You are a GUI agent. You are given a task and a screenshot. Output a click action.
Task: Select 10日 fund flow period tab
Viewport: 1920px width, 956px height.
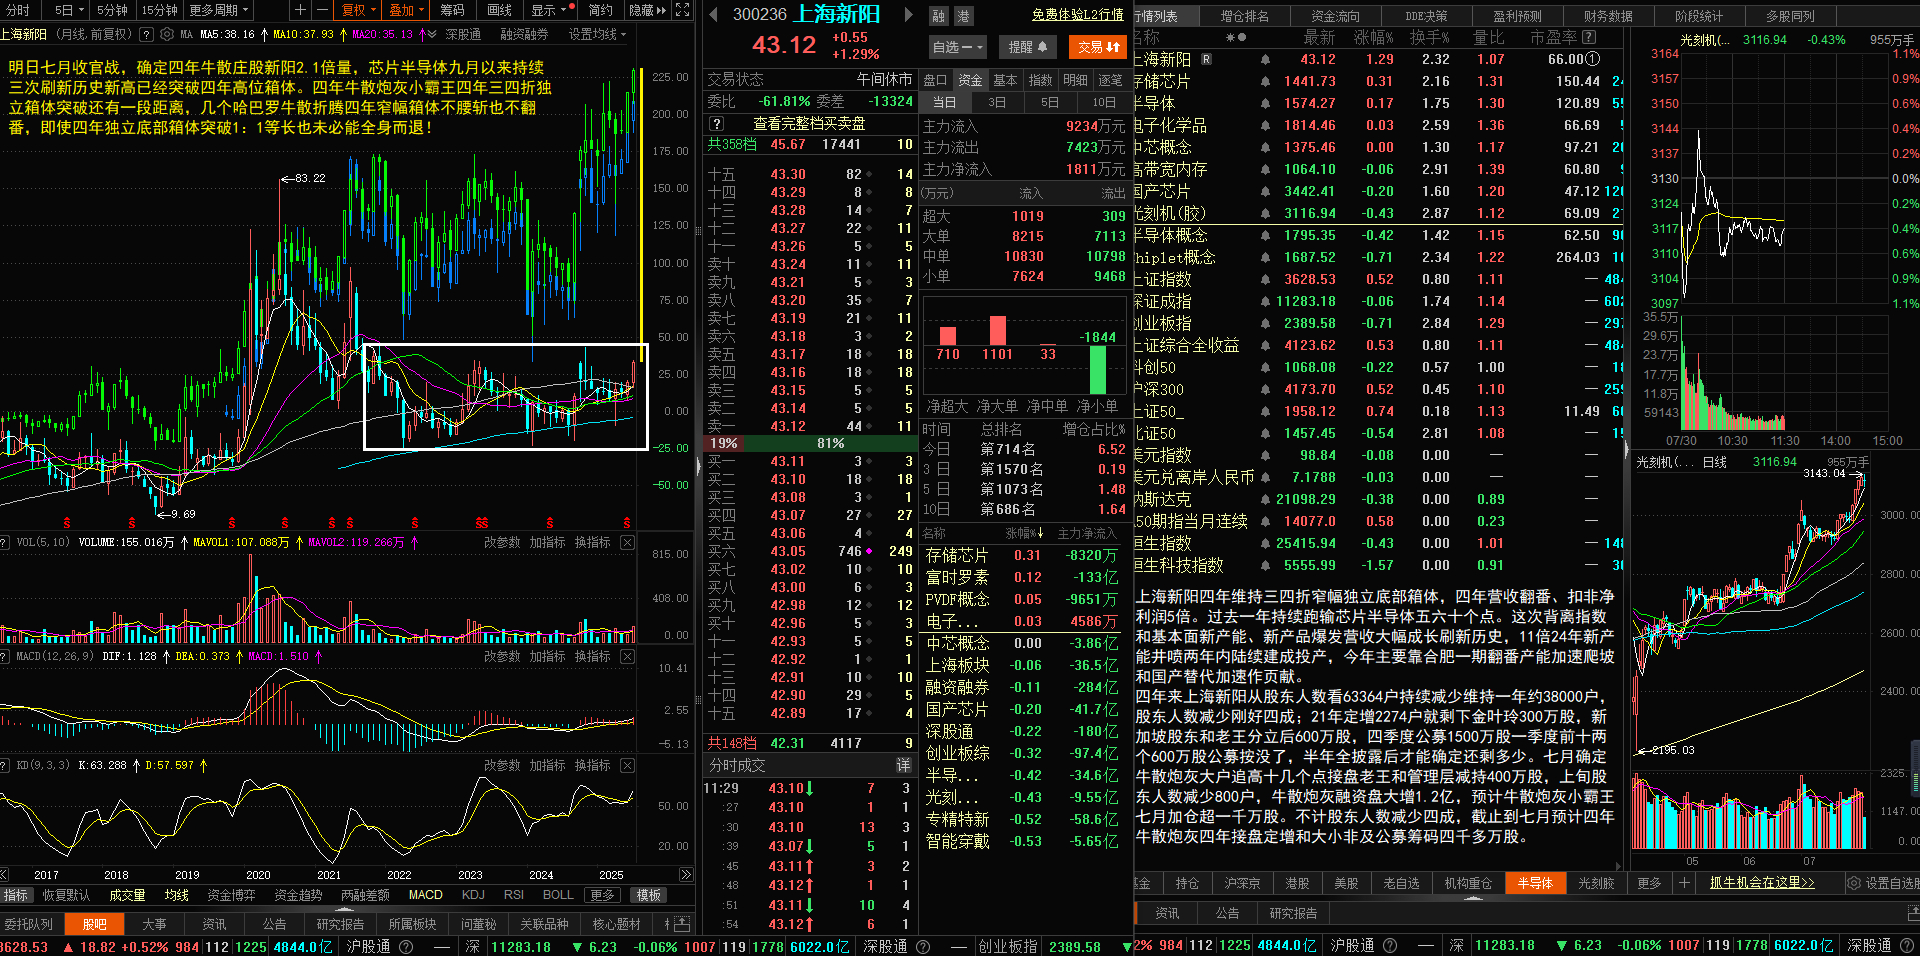[1103, 102]
